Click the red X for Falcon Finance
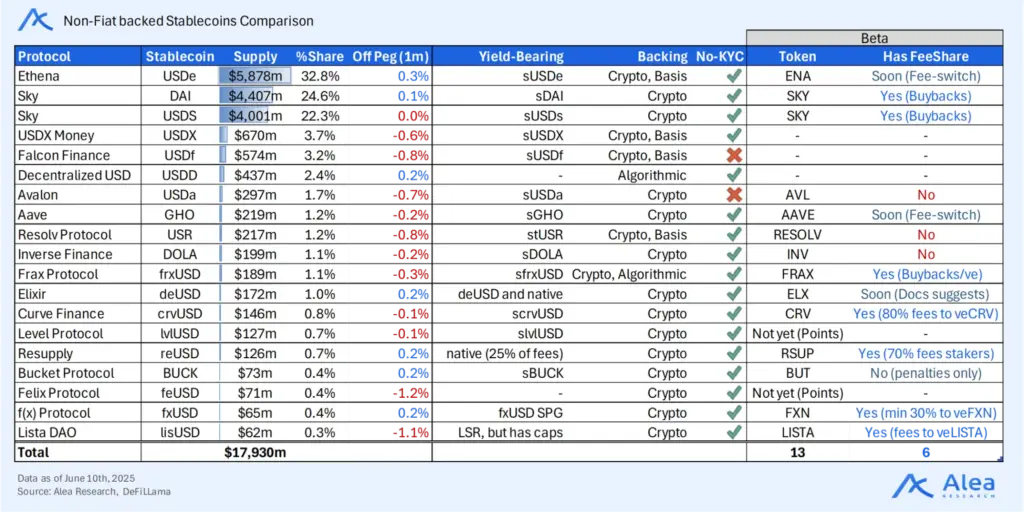This screenshot has height=512, width=1024. click(x=734, y=155)
